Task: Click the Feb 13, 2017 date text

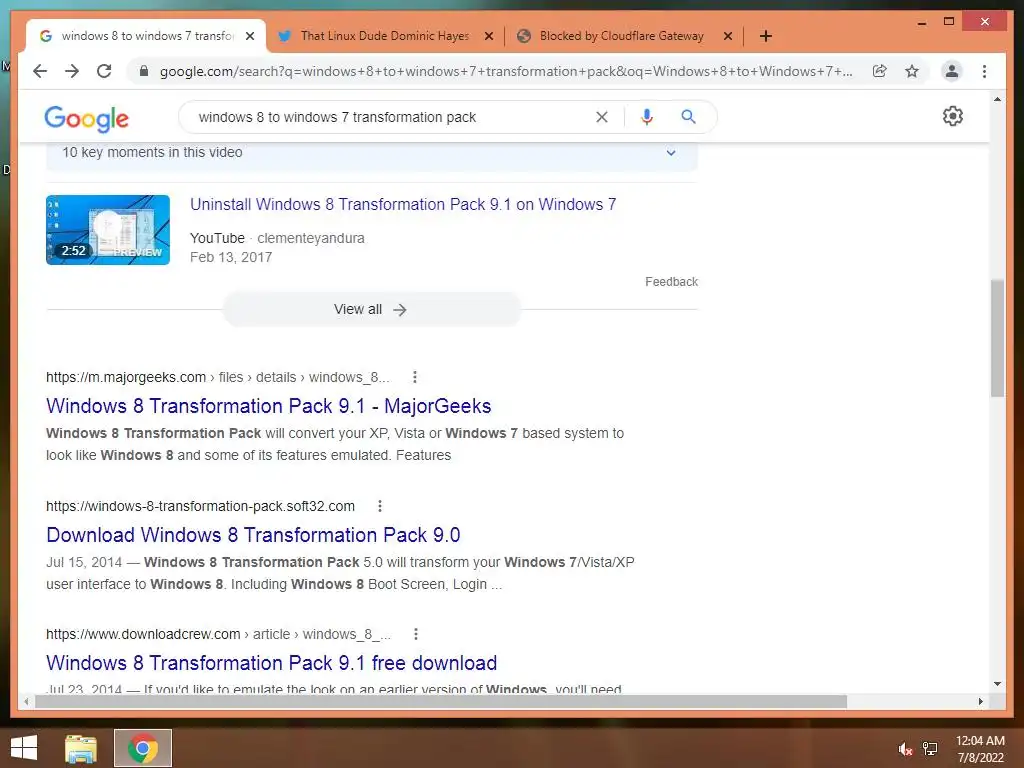Action: 231,257
